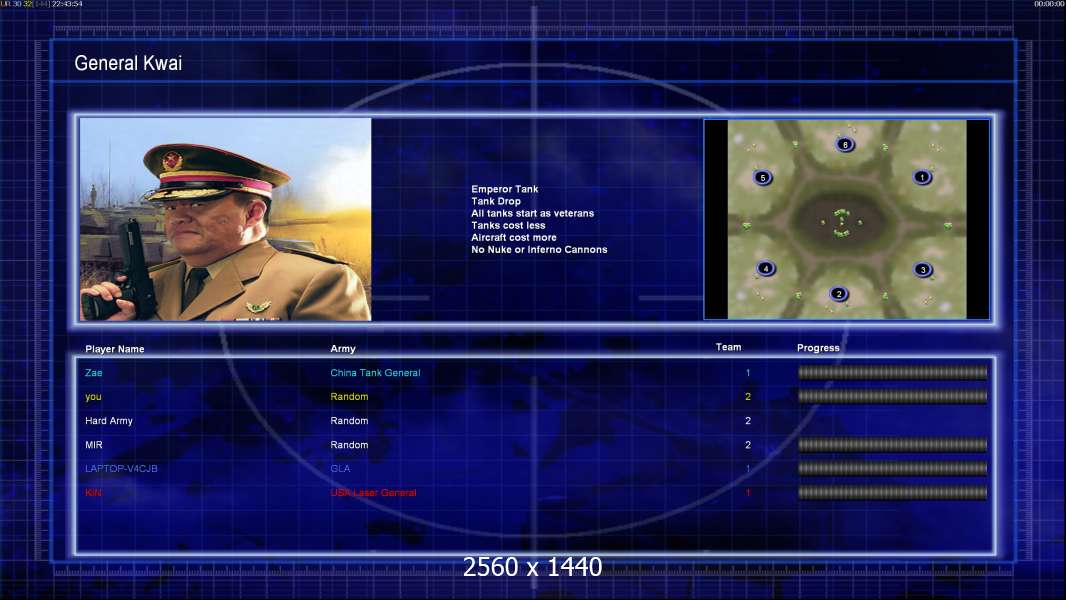The height and width of the screenshot is (600, 1066).
Task: Click team number for Hard Army
Action: coord(748,421)
